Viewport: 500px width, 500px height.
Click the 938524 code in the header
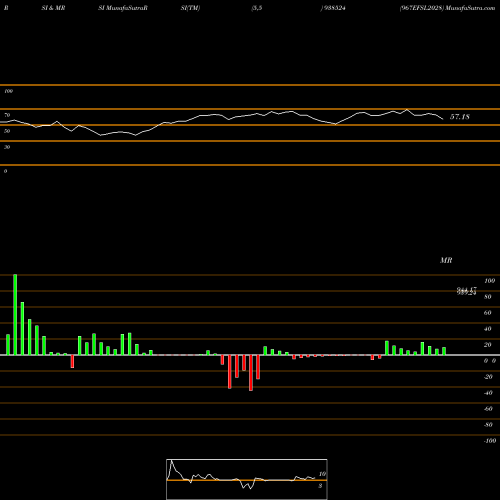click(334, 8)
